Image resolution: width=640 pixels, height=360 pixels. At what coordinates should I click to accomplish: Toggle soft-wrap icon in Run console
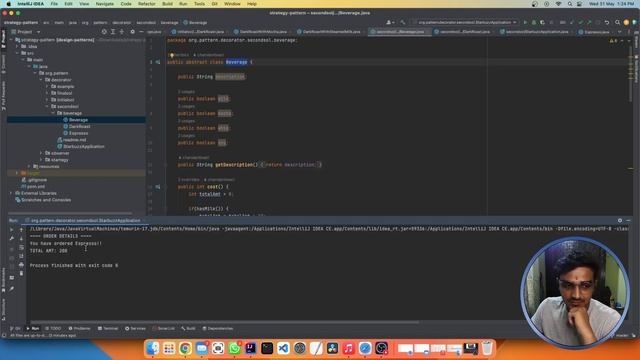coord(21,247)
